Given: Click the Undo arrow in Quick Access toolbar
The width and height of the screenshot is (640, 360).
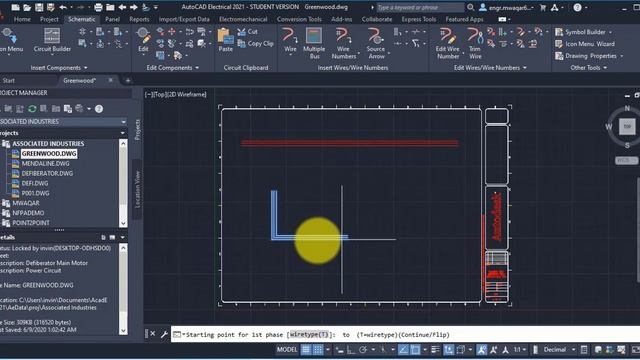Looking at the screenshot, I should (63, 7).
